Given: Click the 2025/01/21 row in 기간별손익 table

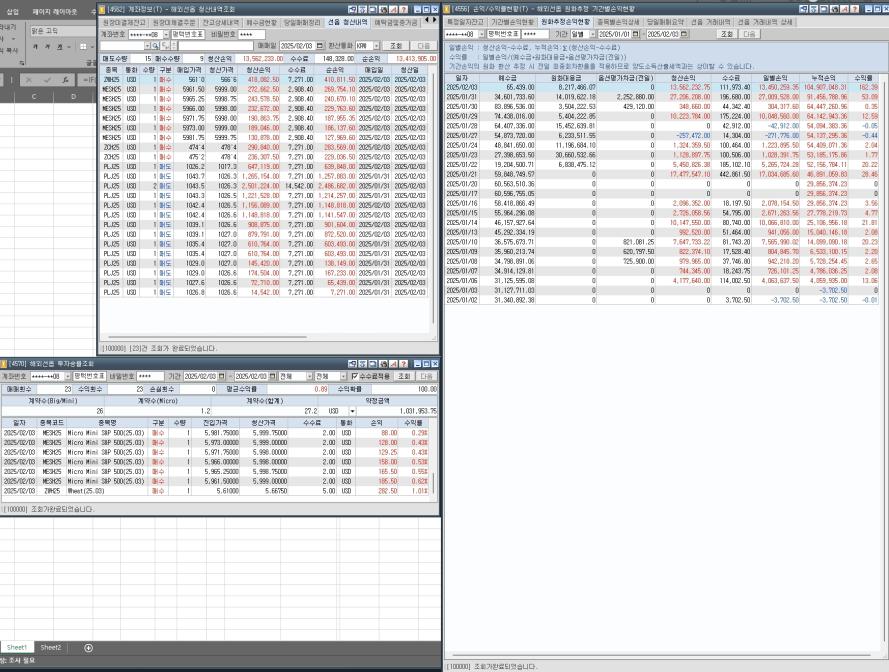Looking at the screenshot, I should click(x=662, y=175).
